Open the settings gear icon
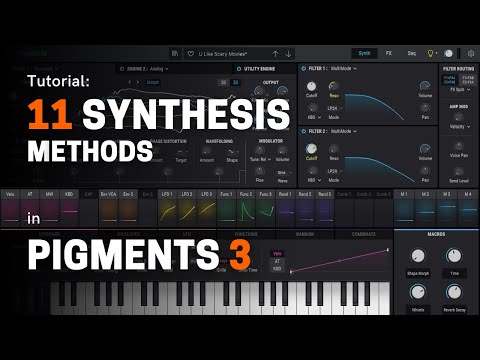The height and width of the screenshot is (360, 480). [471, 53]
